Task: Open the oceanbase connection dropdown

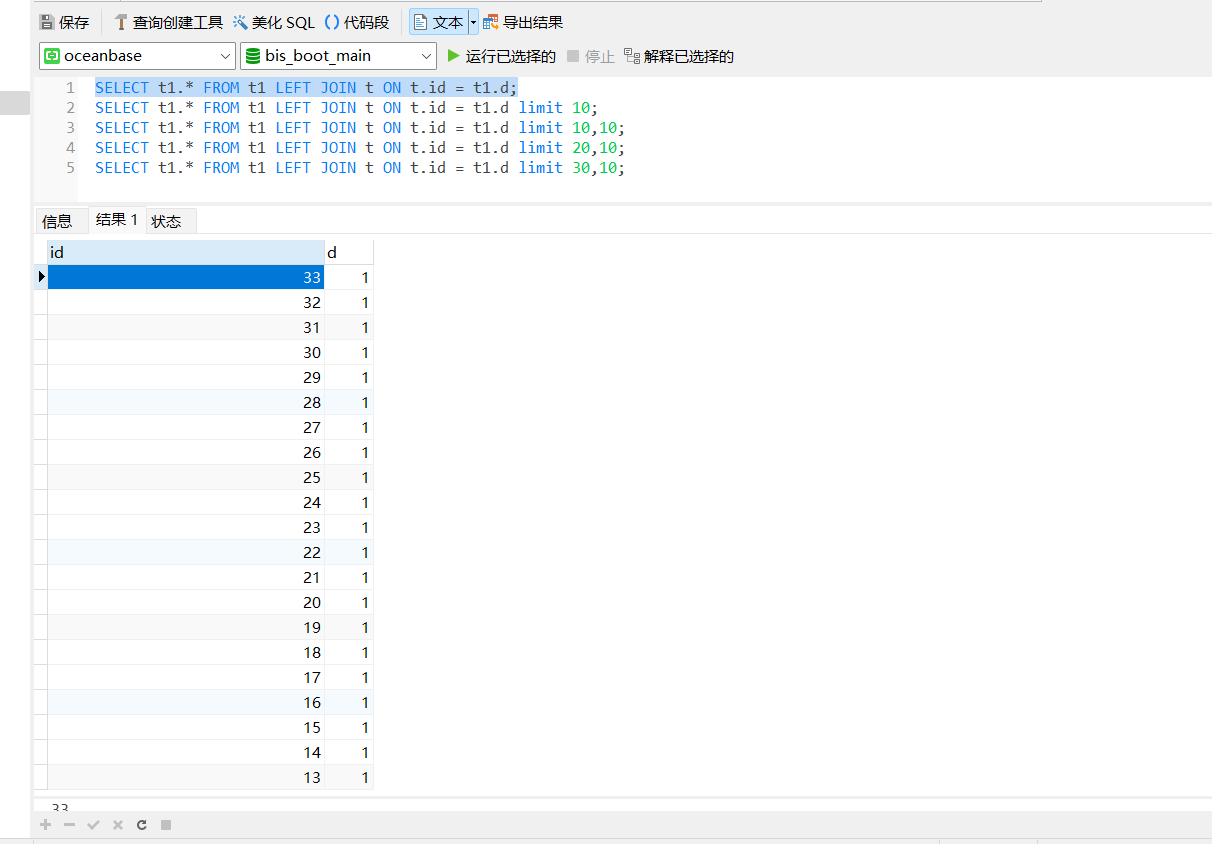Action: pyautogui.click(x=137, y=56)
